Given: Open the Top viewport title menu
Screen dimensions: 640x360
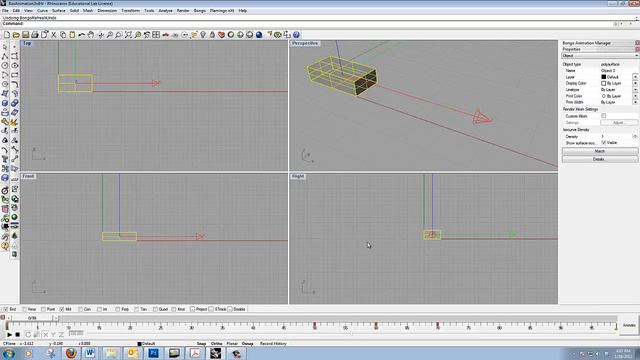Looking at the screenshot, I should 27,43.
